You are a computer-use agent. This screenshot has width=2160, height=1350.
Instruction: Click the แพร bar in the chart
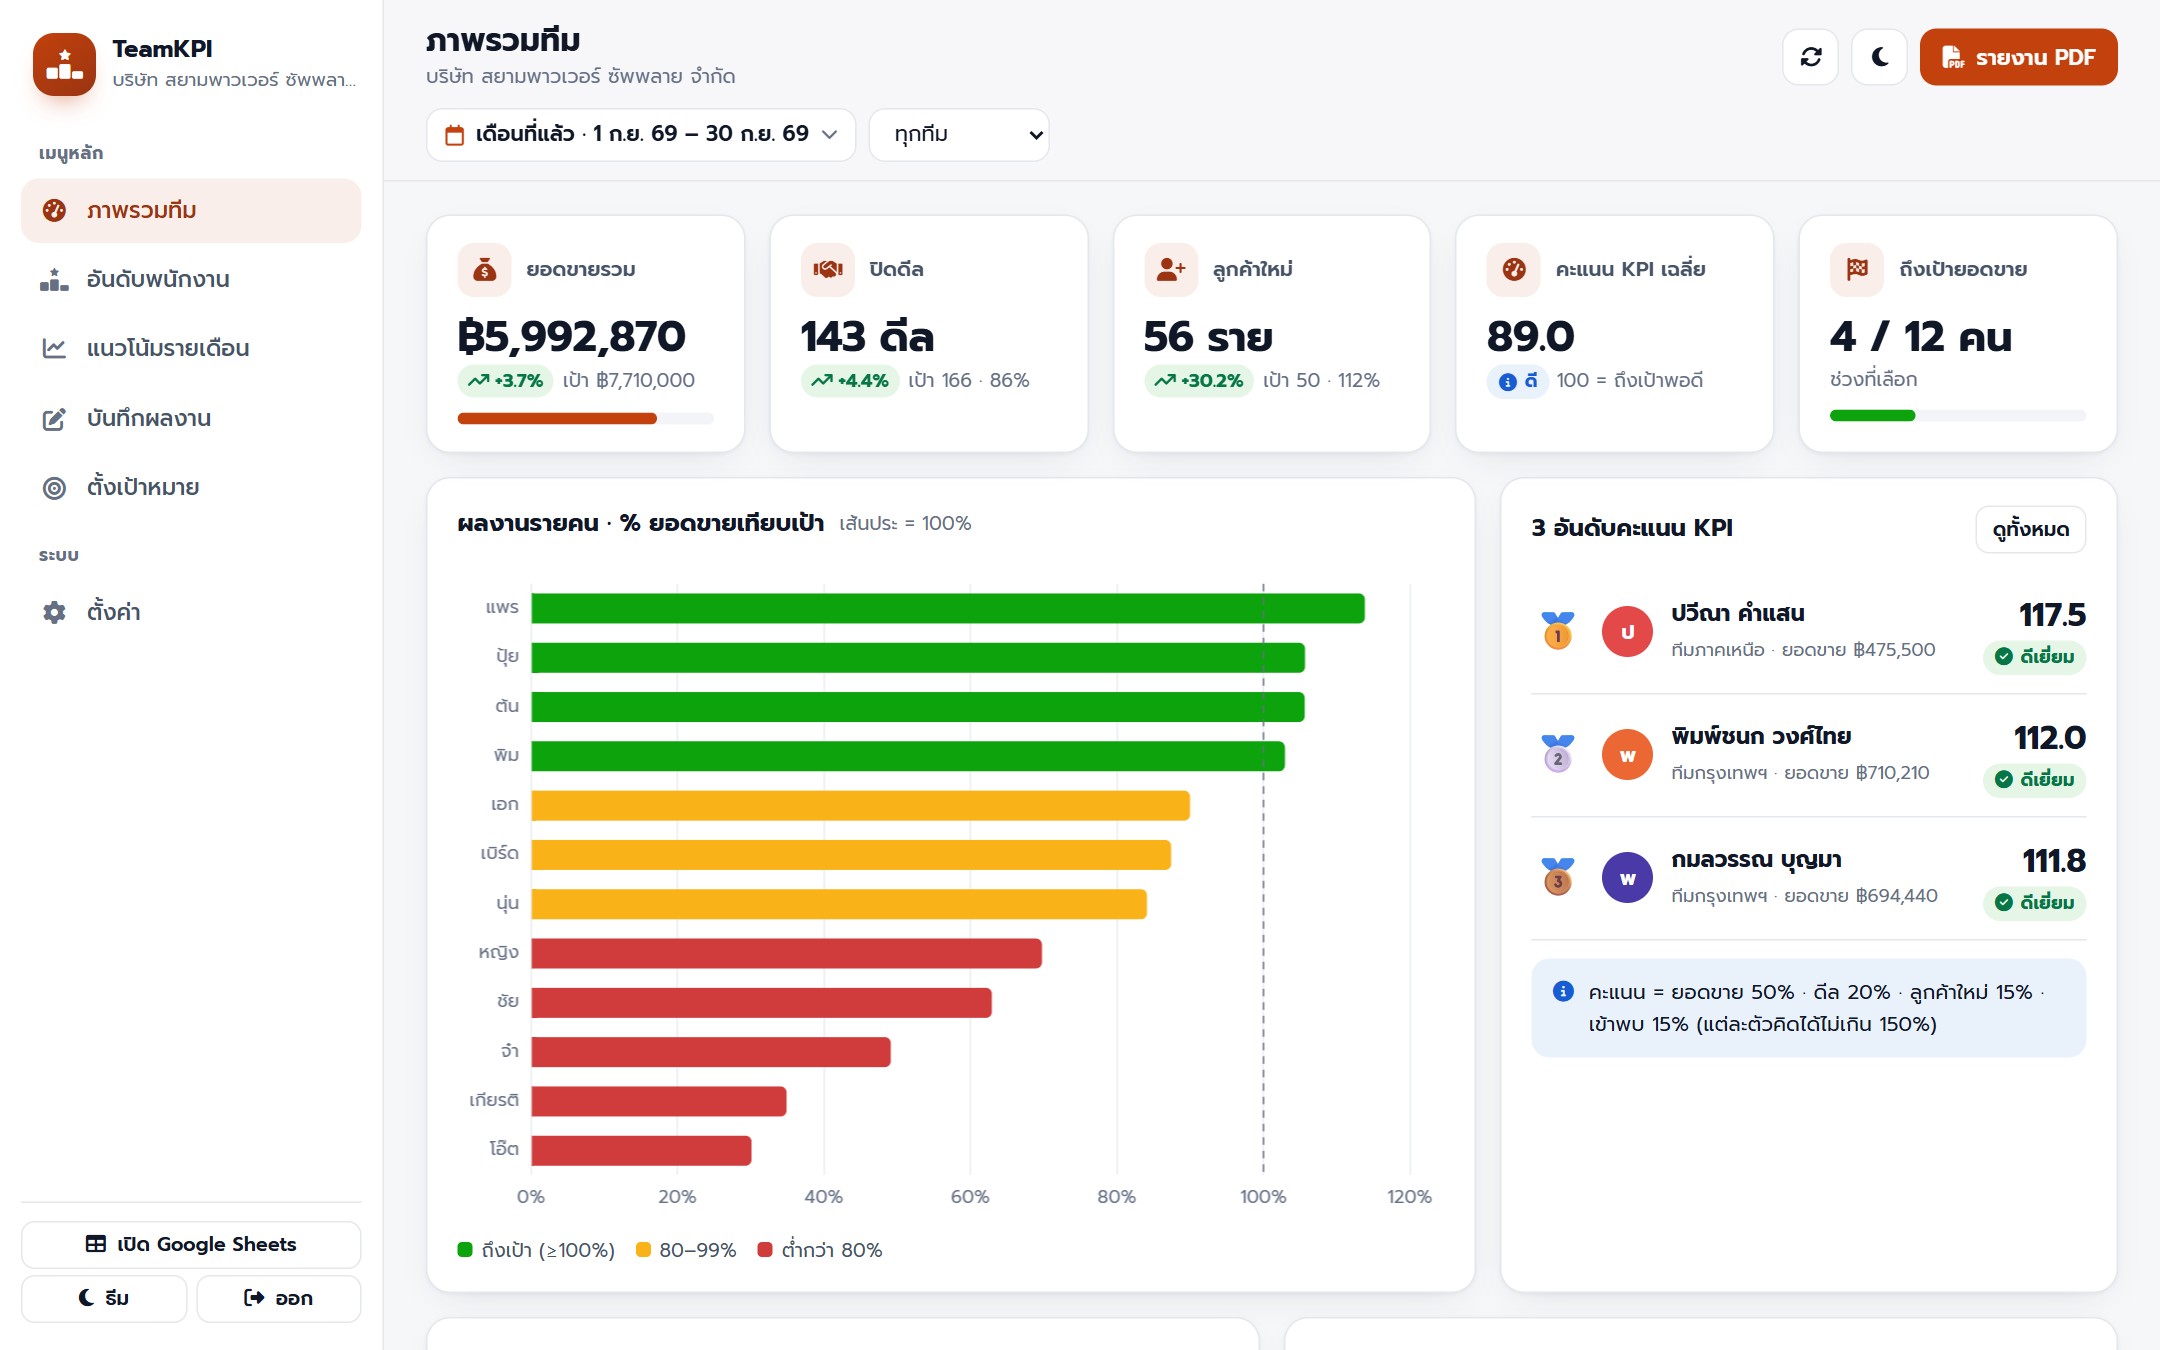point(948,608)
